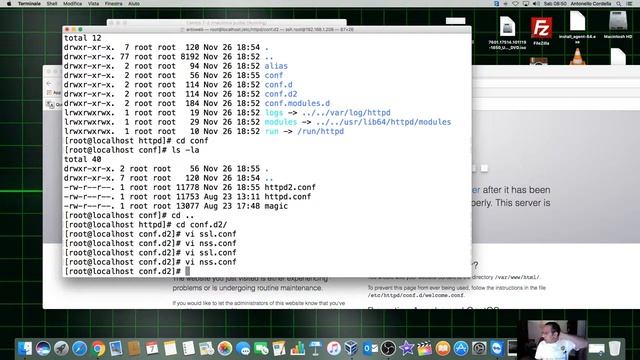Open Spotlight search in menu bar
The width and height of the screenshot is (640, 360).
point(619,4)
